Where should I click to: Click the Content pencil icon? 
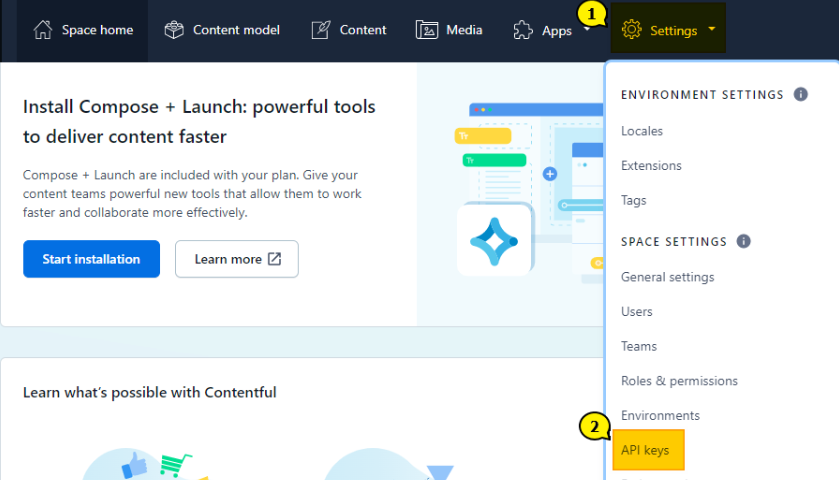(x=321, y=30)
